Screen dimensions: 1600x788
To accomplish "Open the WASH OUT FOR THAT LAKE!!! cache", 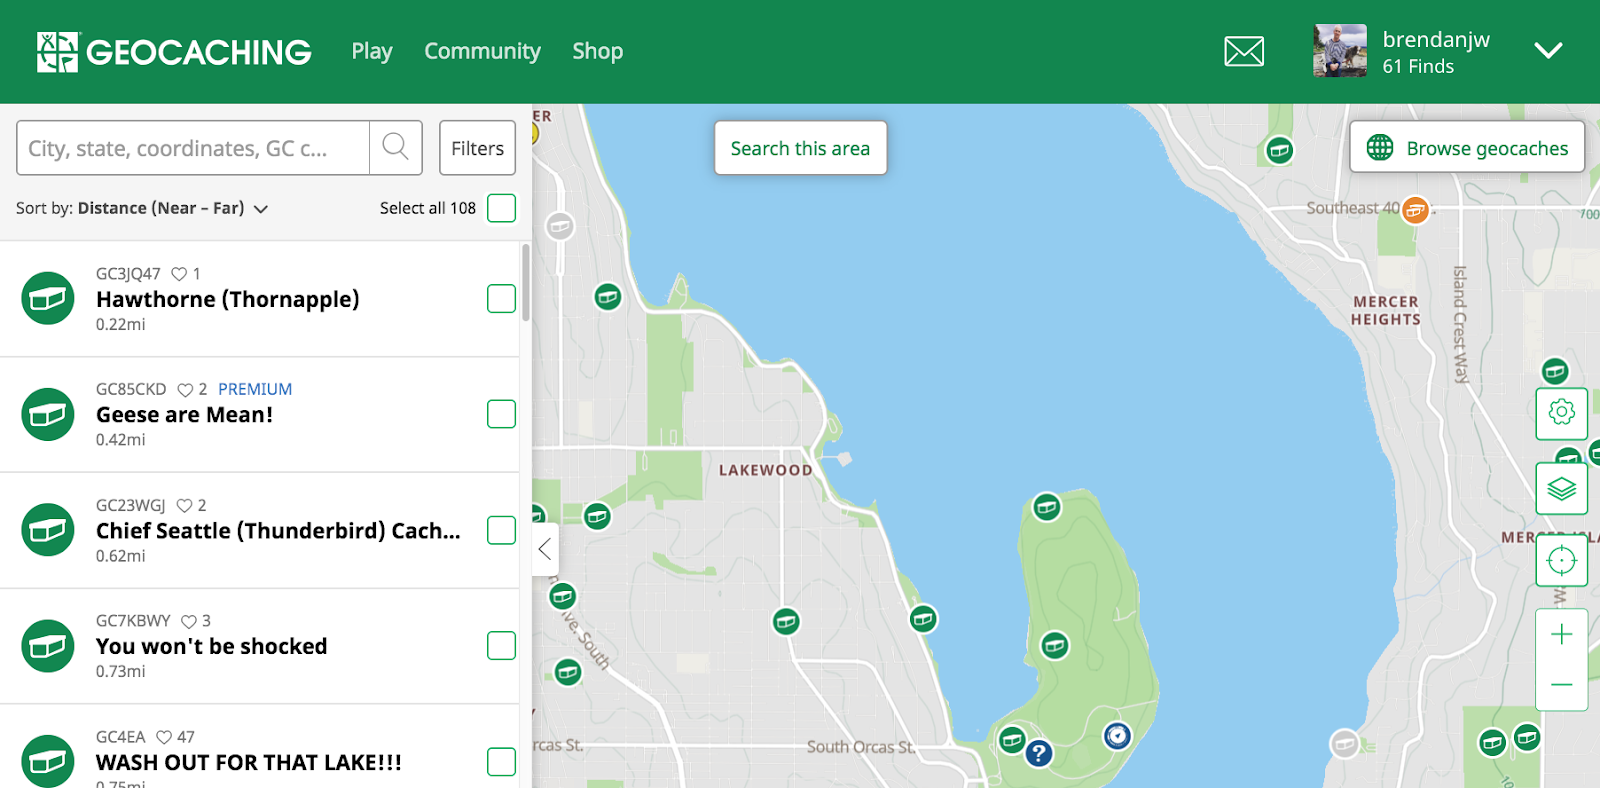I will (248, 763).
